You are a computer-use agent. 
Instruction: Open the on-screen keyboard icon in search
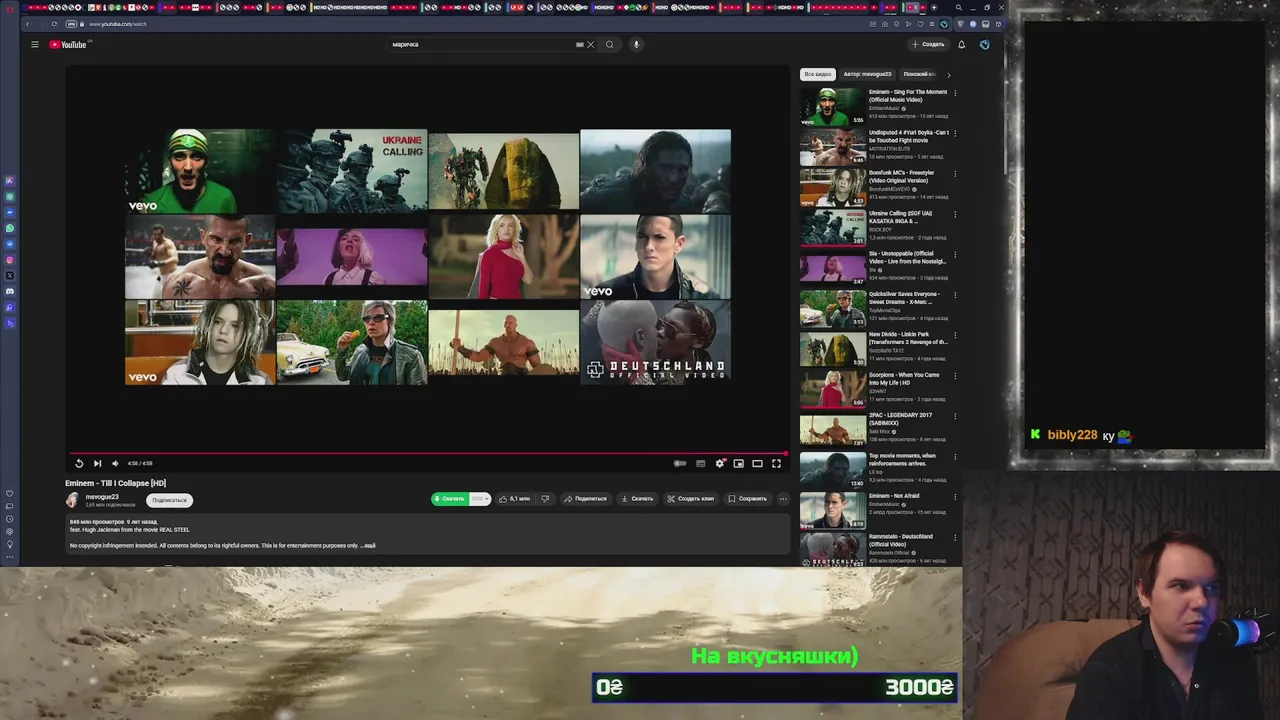[x=580, y=44]
